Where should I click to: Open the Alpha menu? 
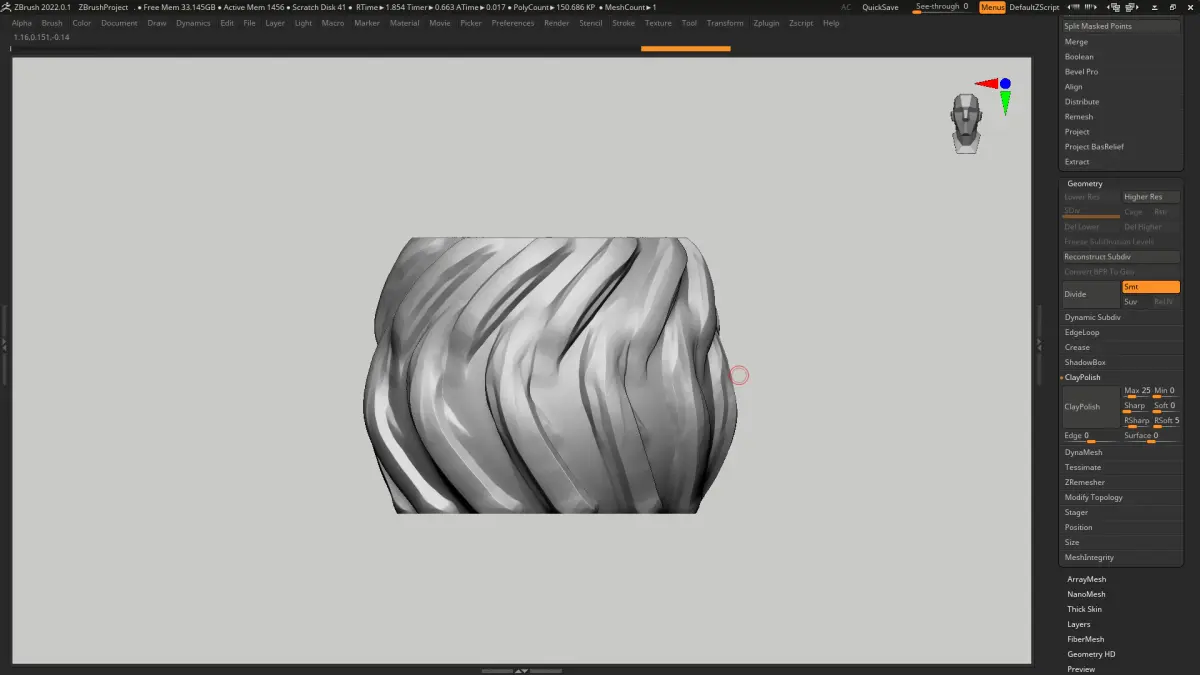(x=21, y=23)
